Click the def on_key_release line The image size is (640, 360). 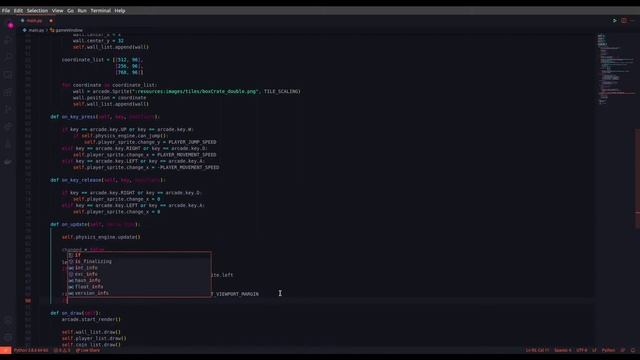107,180
